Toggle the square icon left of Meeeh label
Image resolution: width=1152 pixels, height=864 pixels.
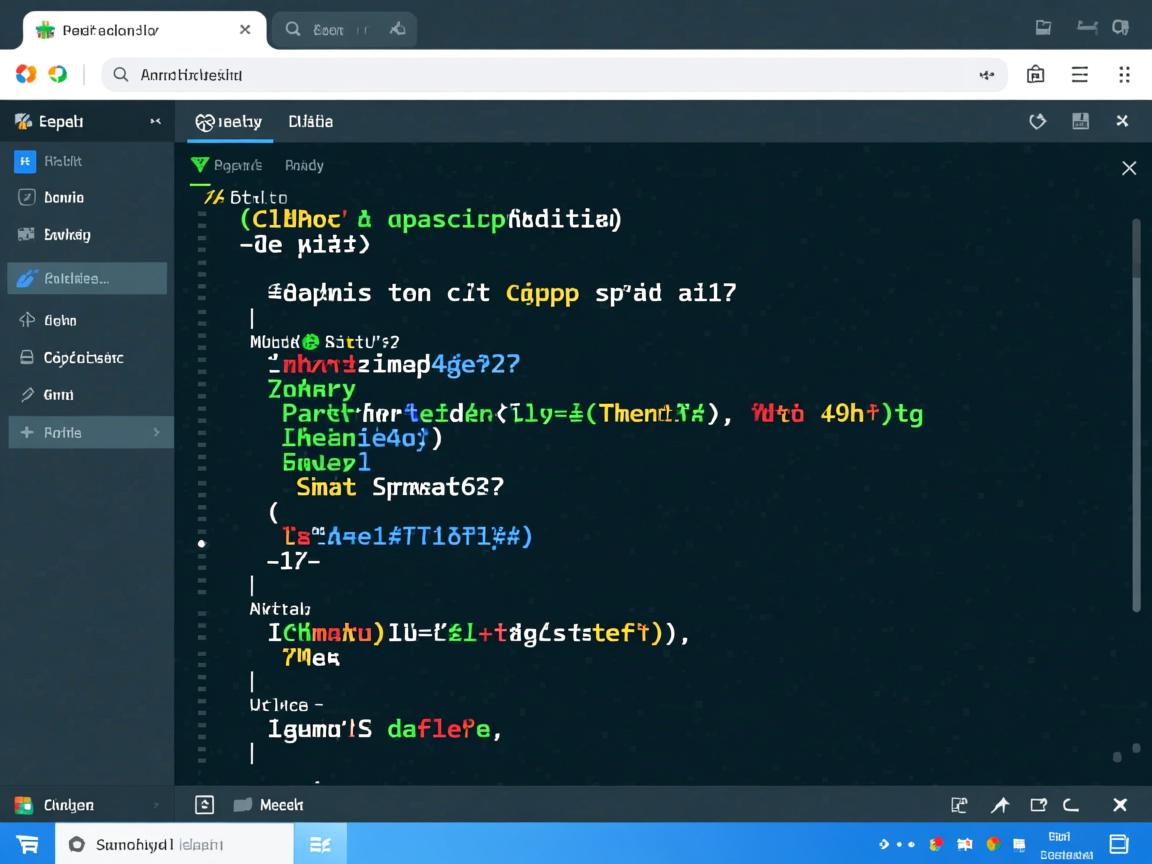click(x=204, y=805)
